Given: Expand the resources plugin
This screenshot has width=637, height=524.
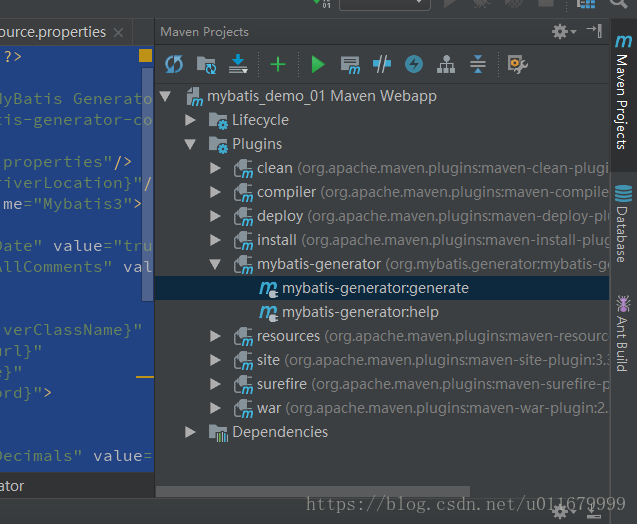Looking at the screenshot, I should click(x=215, y=336).
